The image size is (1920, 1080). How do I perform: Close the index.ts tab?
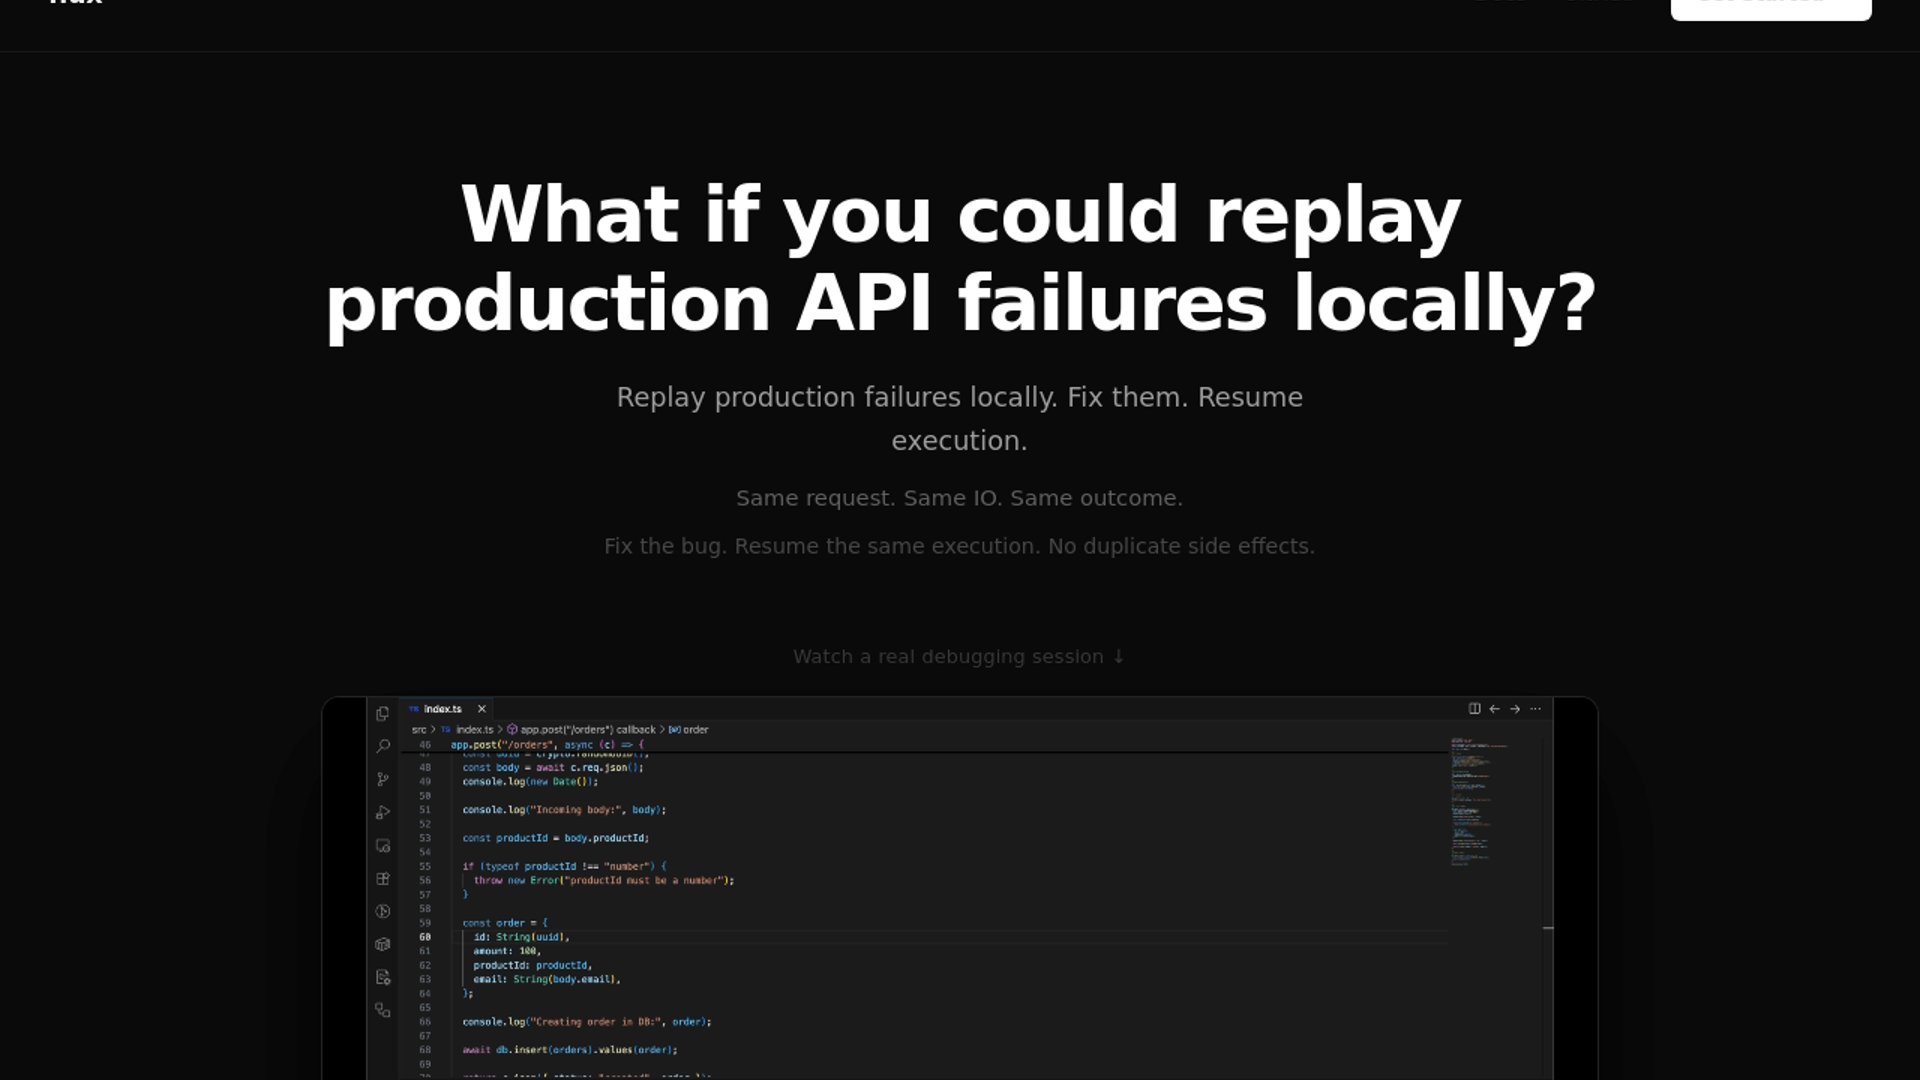pos(481,709)
